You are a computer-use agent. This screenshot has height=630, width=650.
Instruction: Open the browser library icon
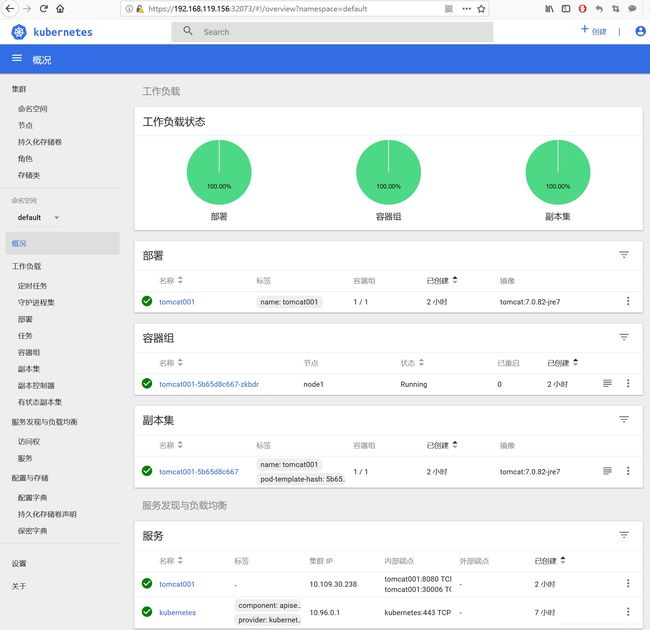point(549,9)
